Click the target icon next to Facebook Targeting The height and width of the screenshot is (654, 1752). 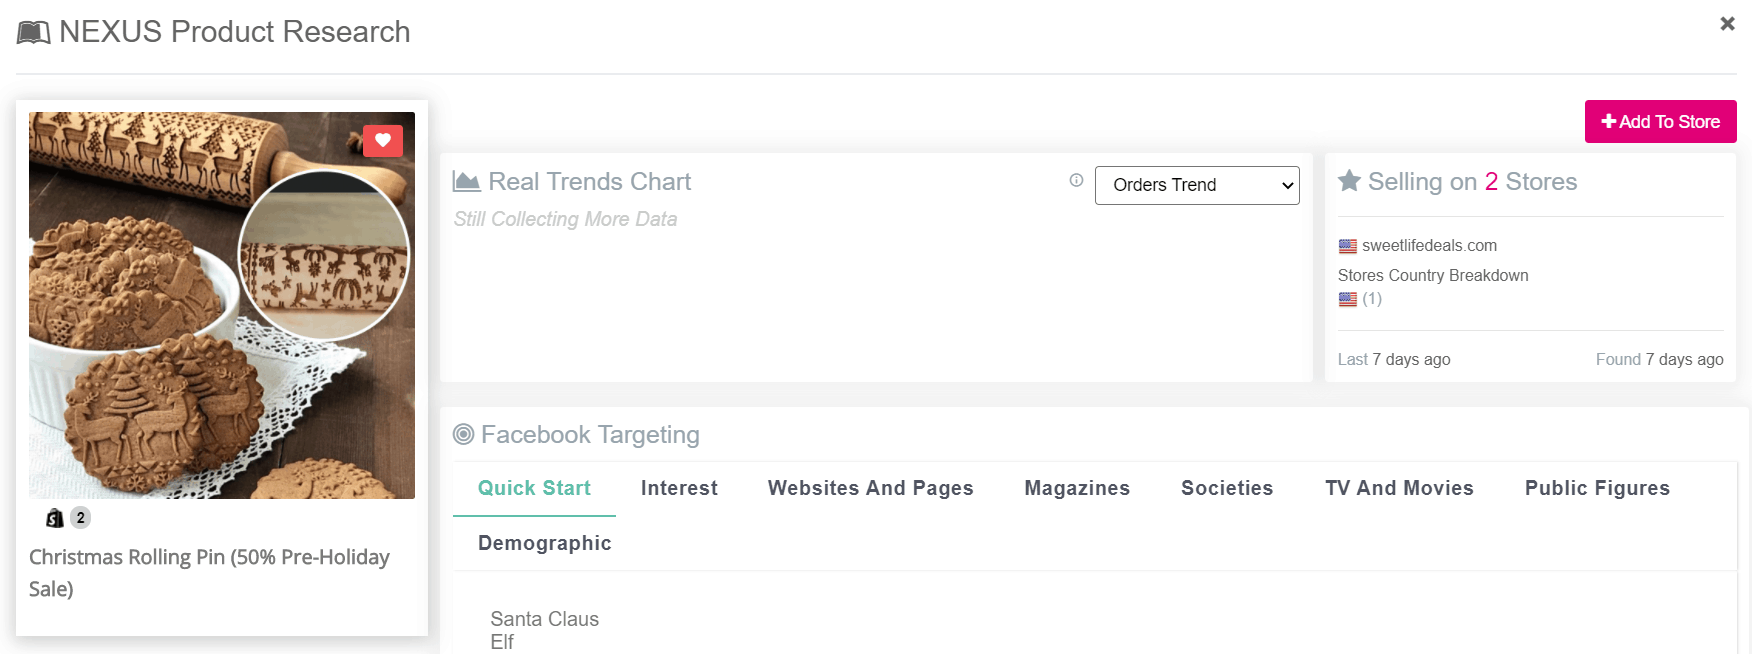click(463, 434)
